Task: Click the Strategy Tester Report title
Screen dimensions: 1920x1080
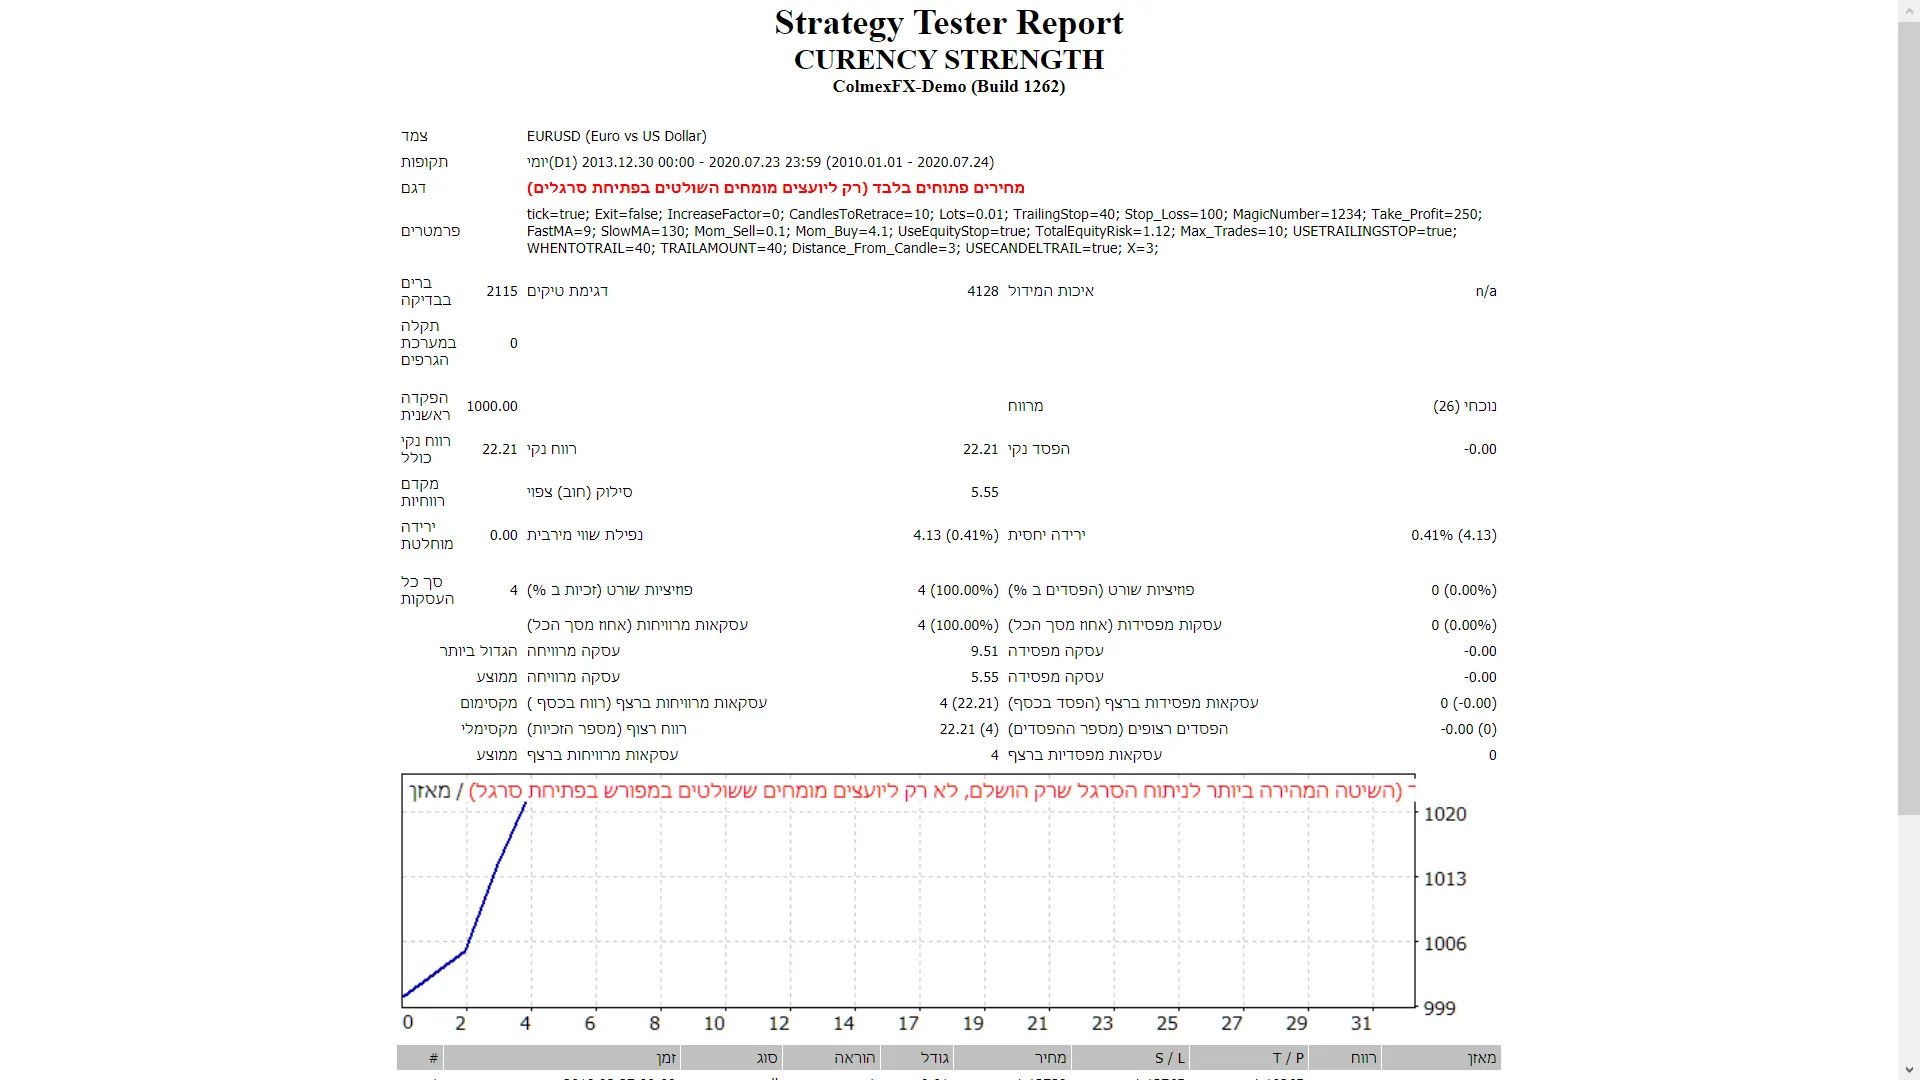Action: 948,23
